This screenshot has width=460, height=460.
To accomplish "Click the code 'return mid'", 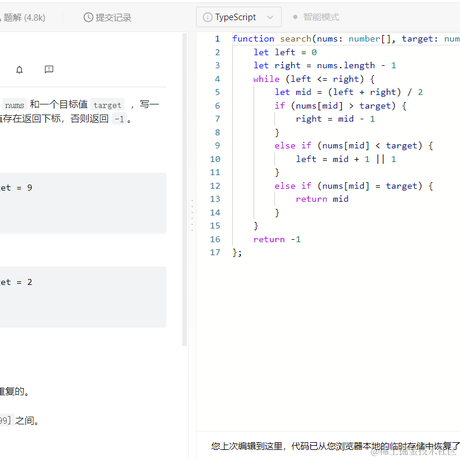I will (x=322, y=199).
